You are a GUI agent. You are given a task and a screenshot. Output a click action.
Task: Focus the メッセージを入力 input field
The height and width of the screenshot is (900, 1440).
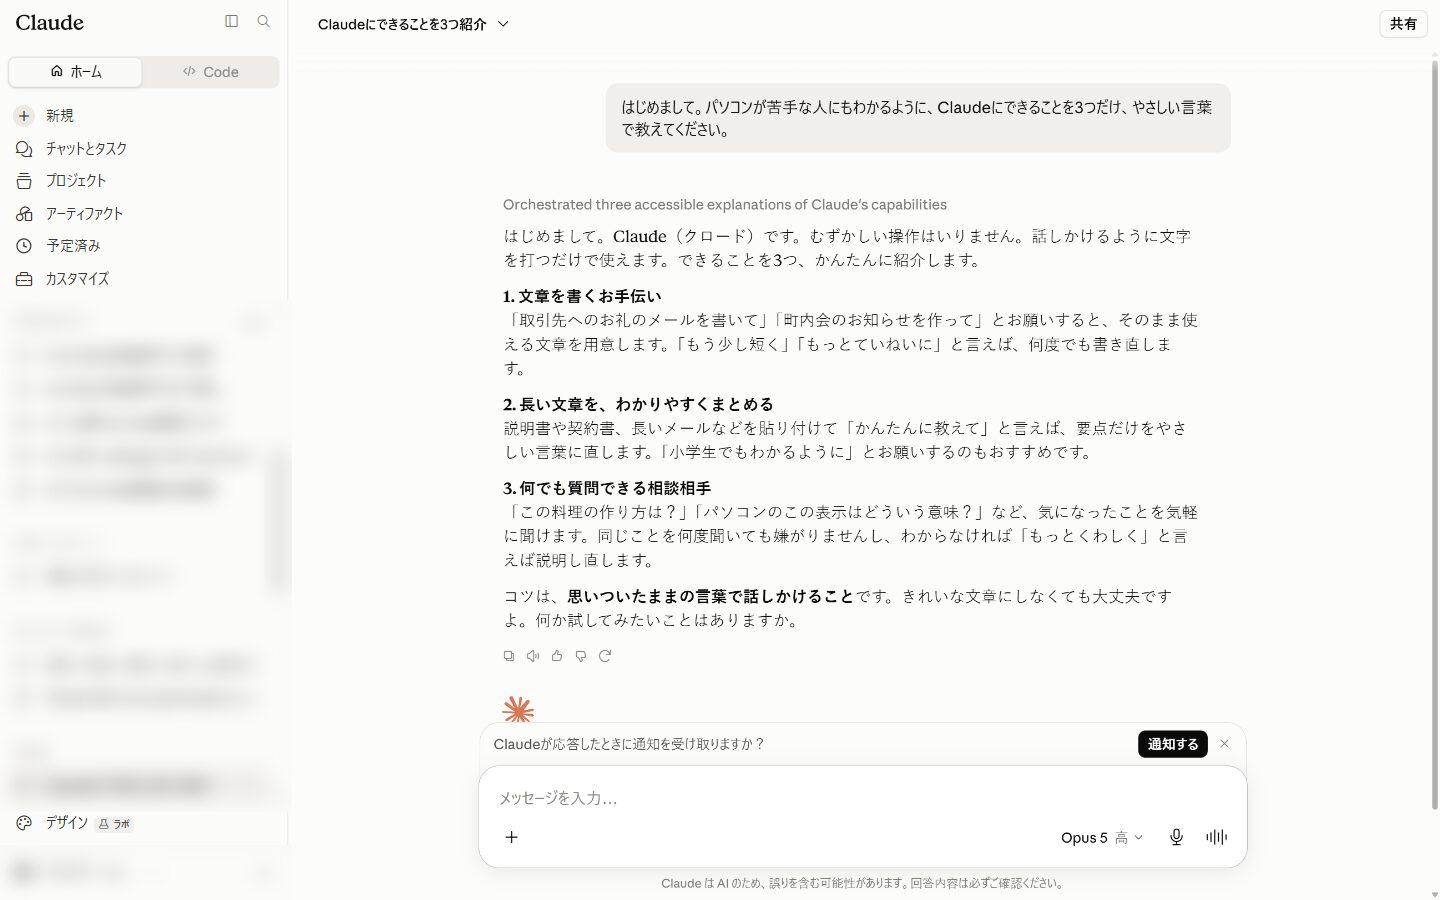[x=862, y=798]
